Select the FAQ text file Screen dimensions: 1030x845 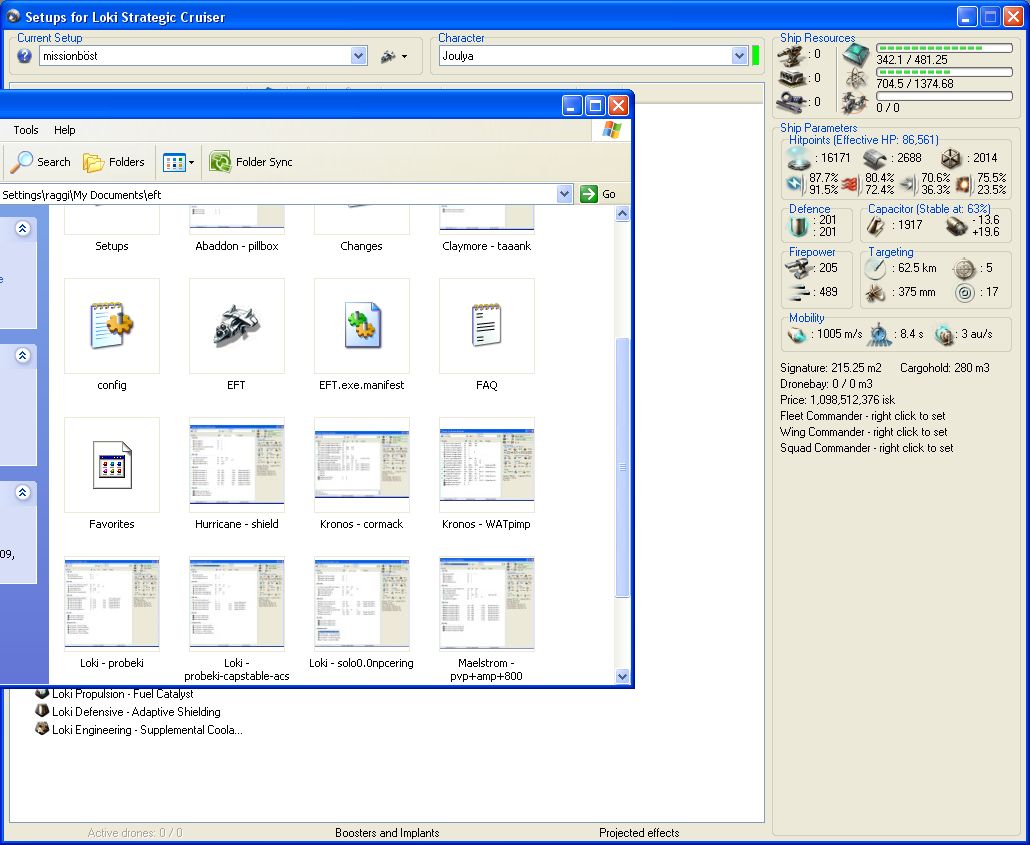click(x=487, y=326)
